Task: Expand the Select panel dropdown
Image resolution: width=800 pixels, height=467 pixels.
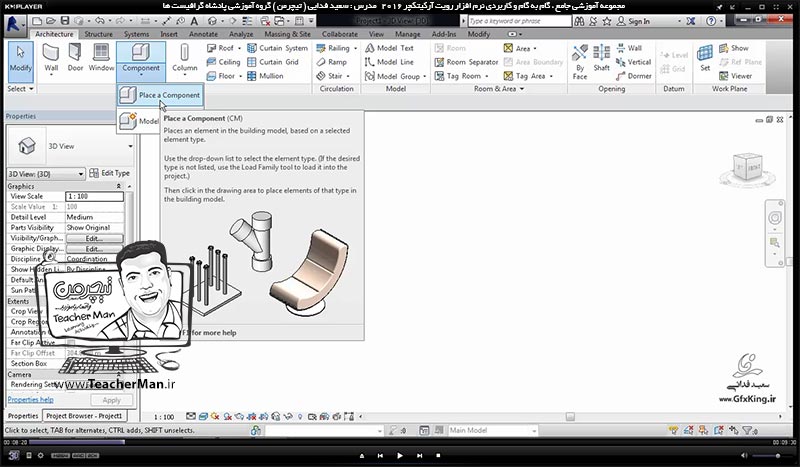Action: click(x=20, y=89)
